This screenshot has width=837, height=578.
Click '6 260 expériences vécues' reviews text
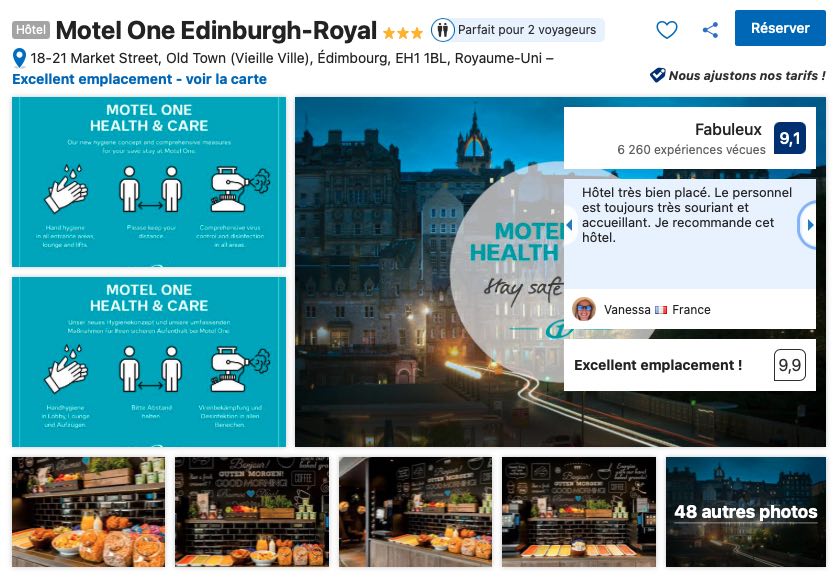click(691, 150)
